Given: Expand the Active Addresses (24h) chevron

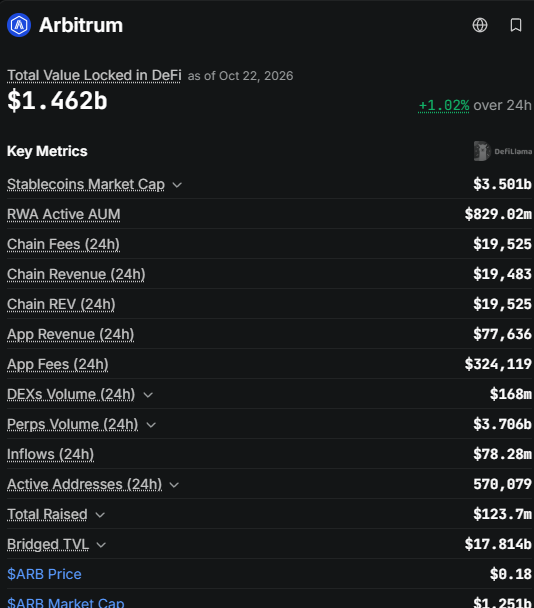Looking at the screenshot, I should [175, 485].
